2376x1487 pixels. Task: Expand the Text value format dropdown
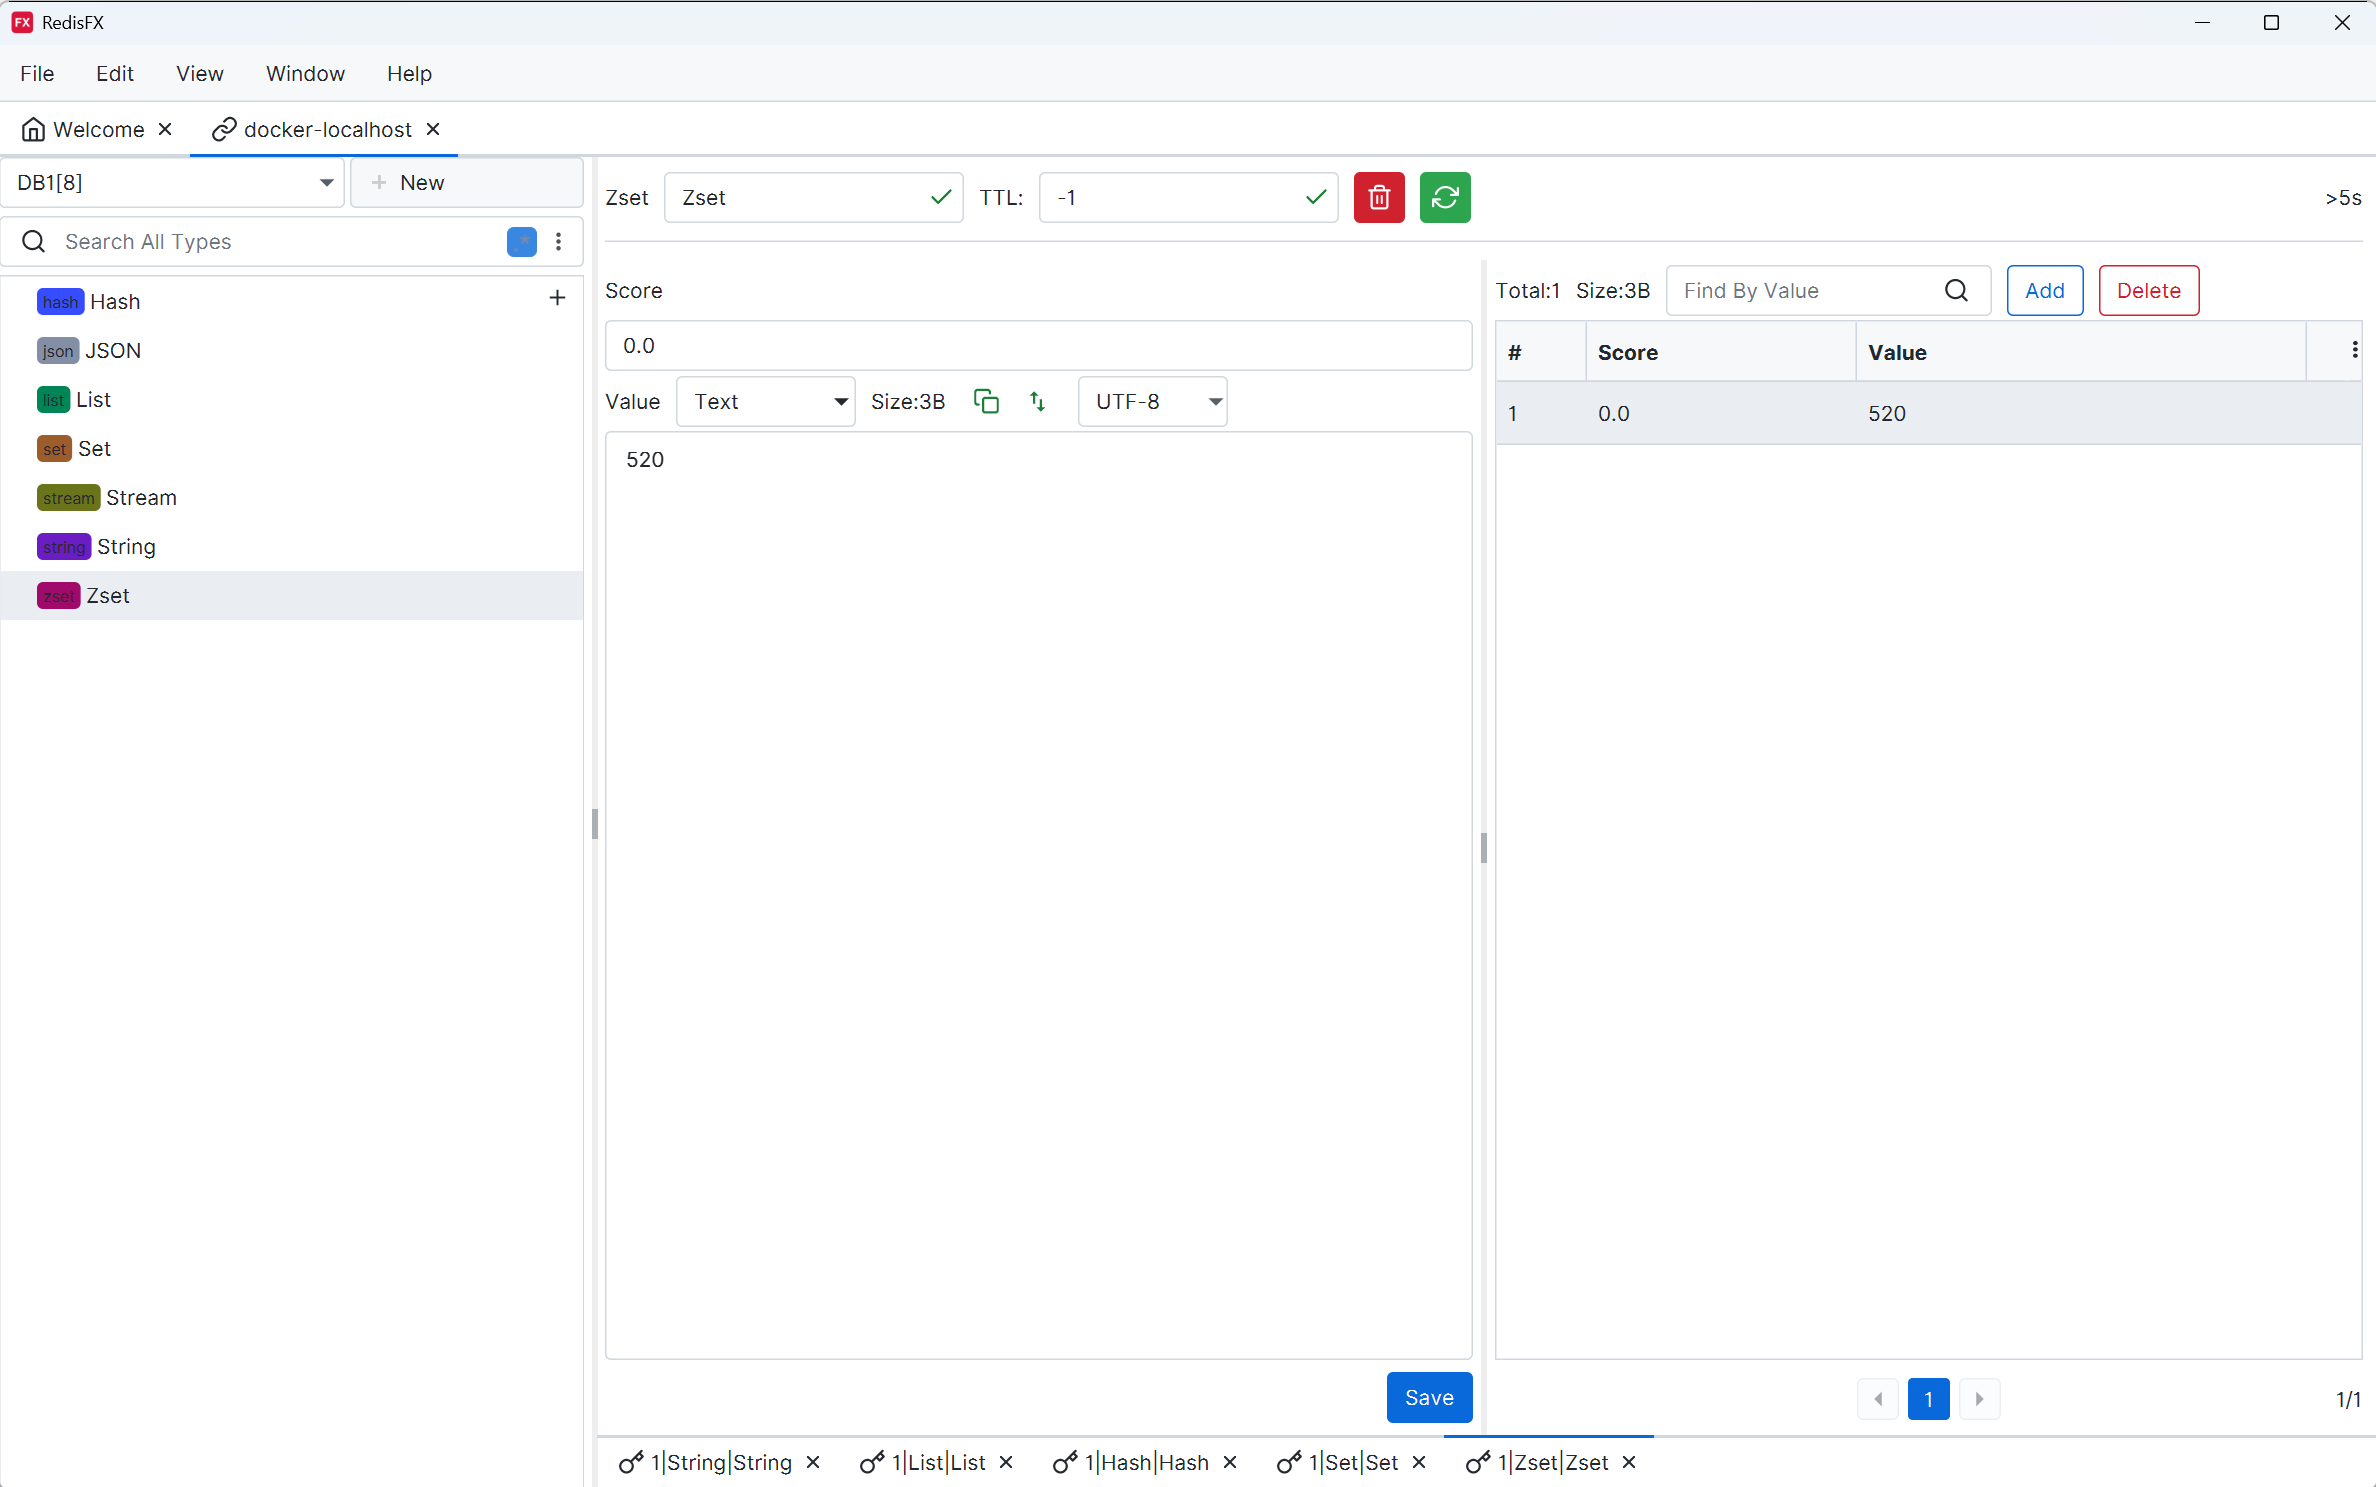click(765, 402)
